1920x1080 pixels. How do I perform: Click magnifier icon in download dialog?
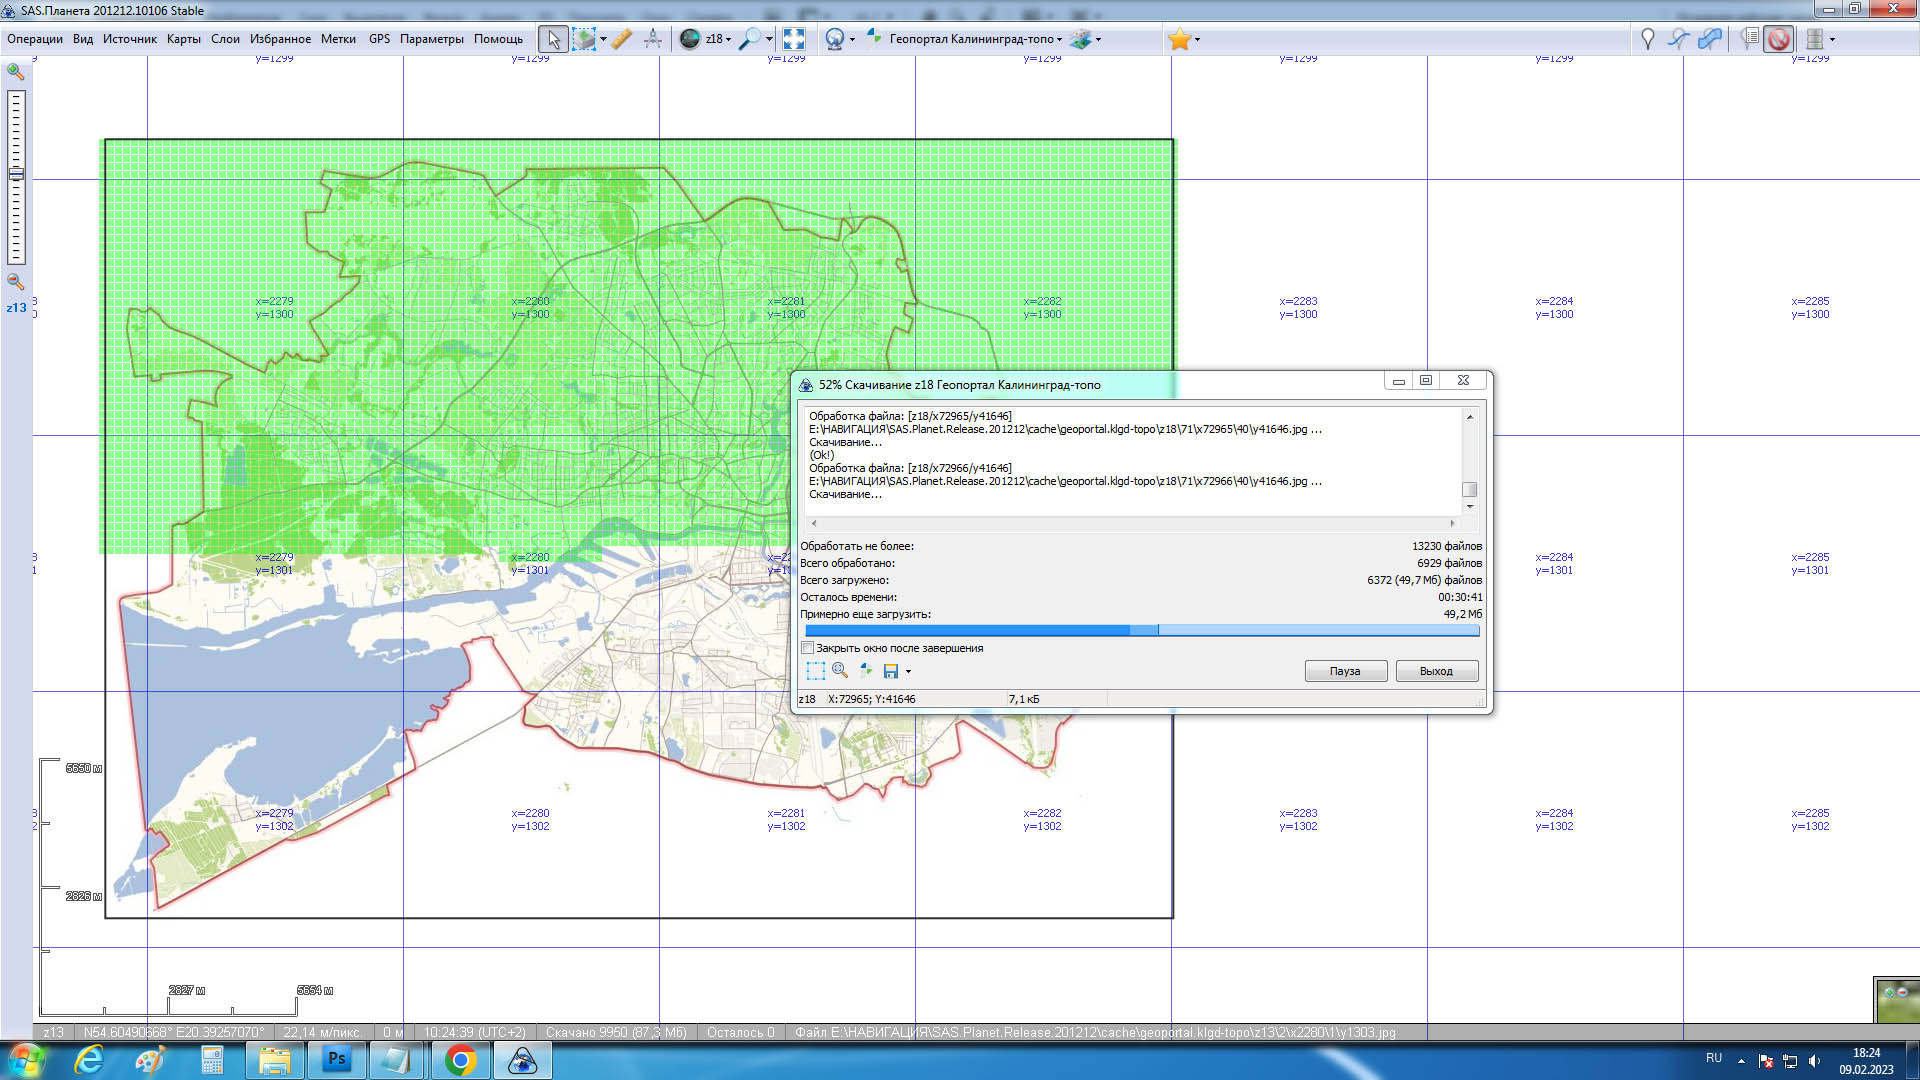[840, 671]
